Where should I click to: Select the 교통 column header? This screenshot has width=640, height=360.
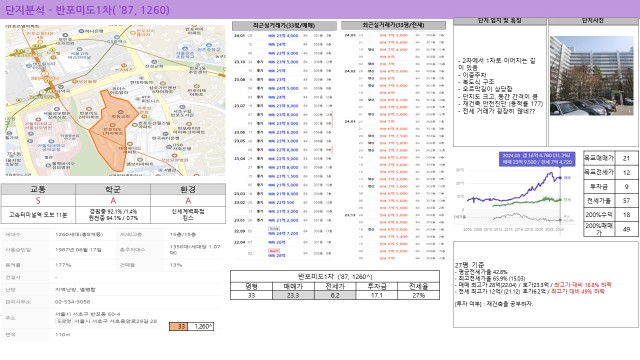pos(38,189)
